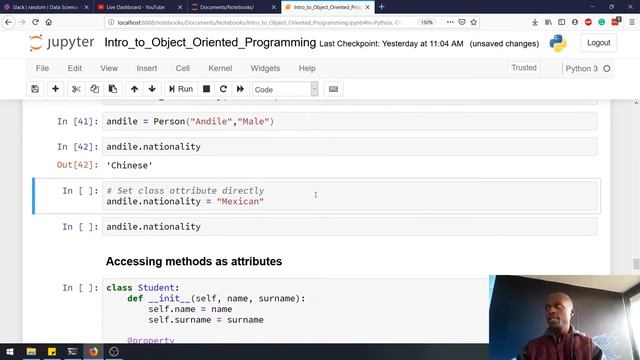
Task: Close the Intro_to_Object_Oriented tab
Action: click(367, 7)
